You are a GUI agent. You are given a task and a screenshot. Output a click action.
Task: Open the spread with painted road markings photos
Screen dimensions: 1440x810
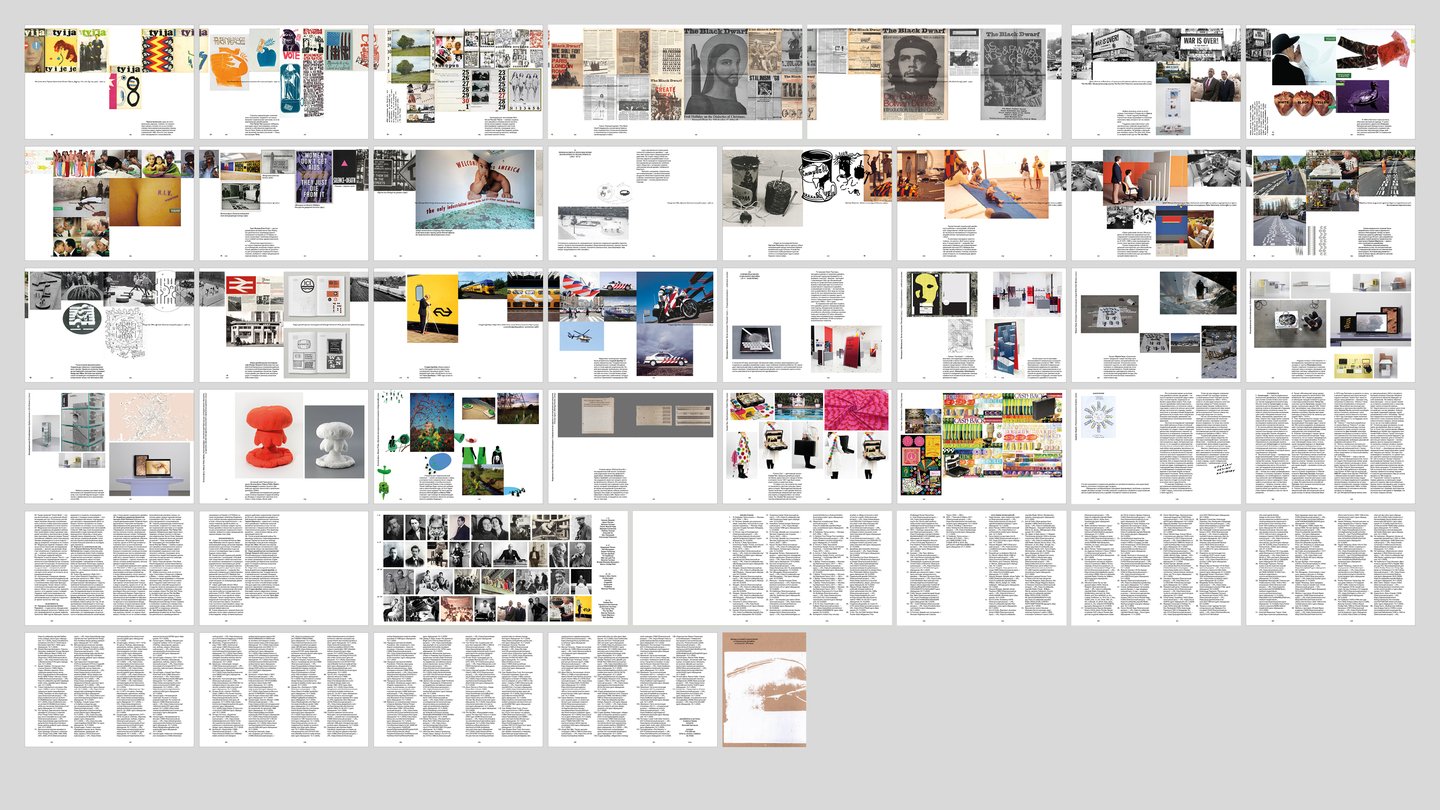(1330, 204)
